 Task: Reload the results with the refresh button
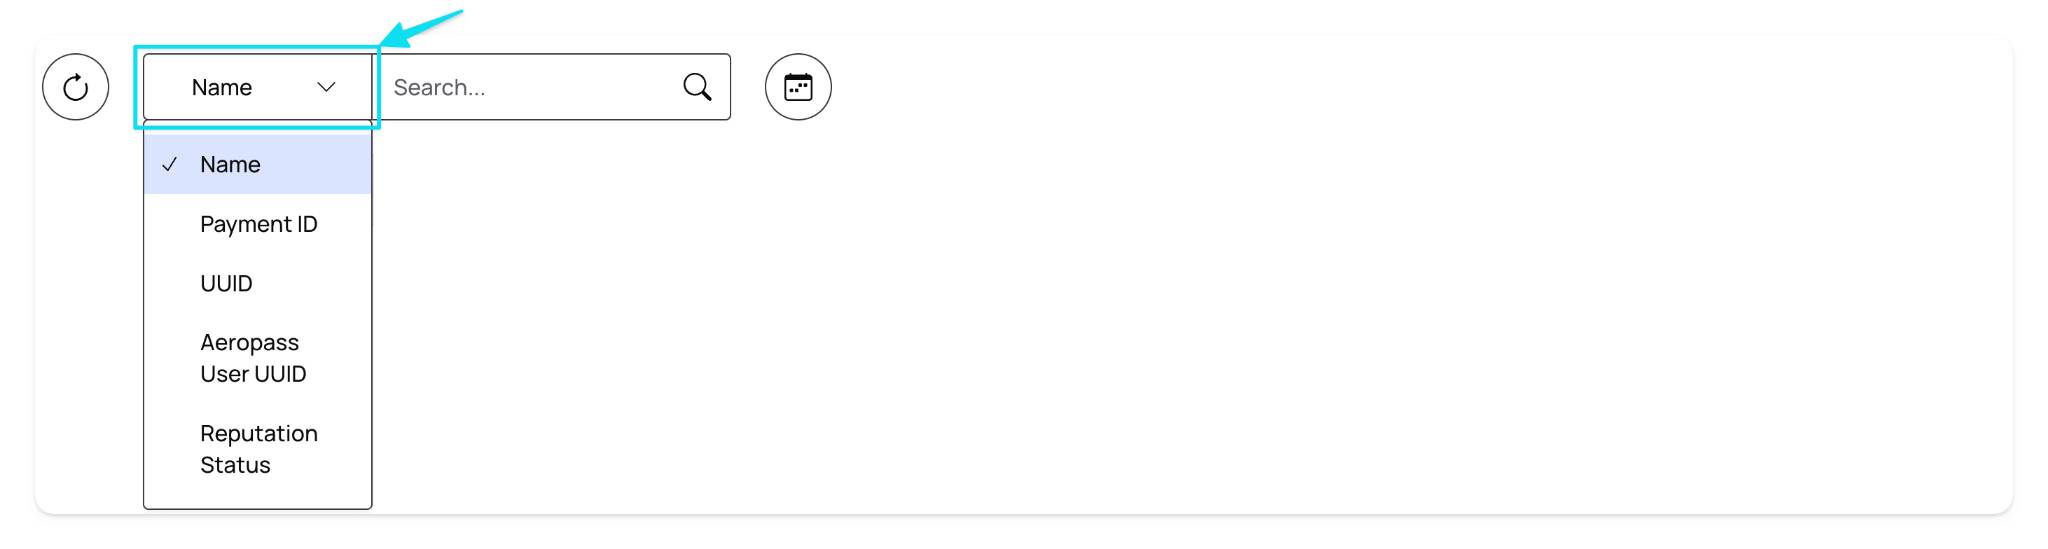75,87
